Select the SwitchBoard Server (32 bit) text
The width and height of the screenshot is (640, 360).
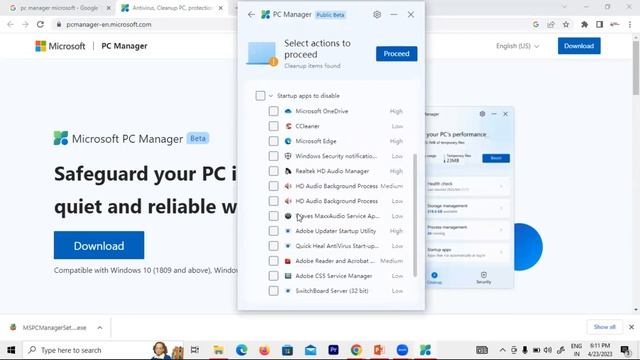point(331,291)
